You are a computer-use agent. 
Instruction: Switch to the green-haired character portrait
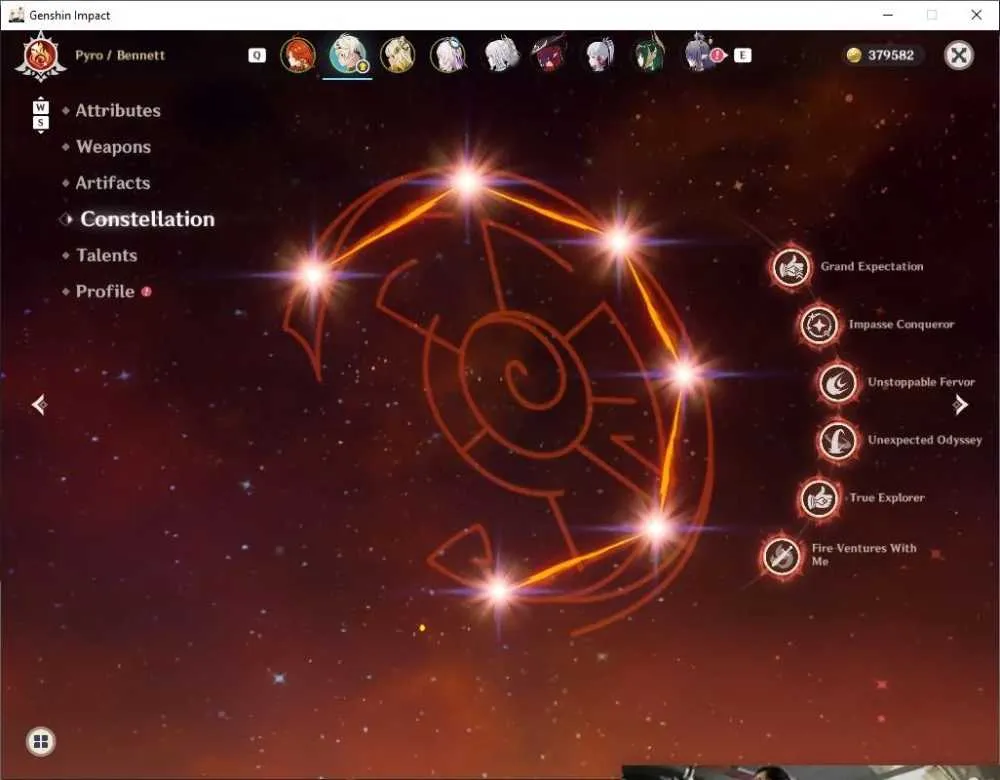point(649,55)
